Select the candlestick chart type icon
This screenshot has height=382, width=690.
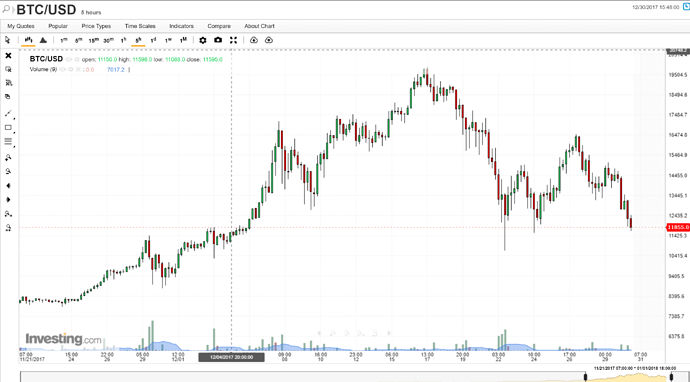(28, 40)
